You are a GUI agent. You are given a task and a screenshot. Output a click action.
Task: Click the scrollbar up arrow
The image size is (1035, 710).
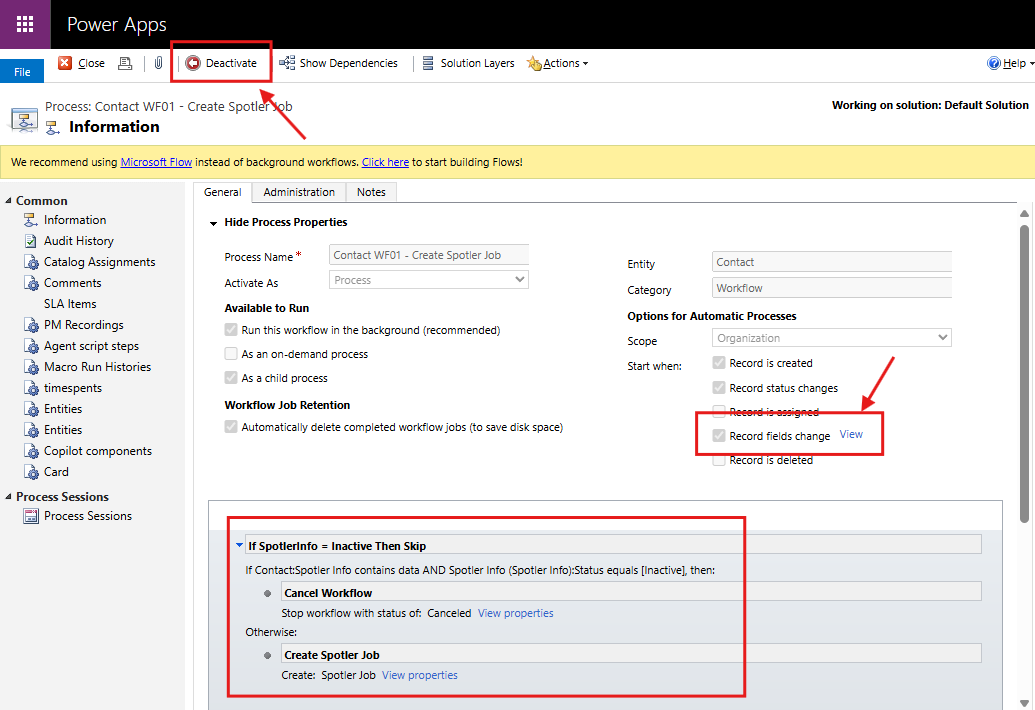point(1024,213)
